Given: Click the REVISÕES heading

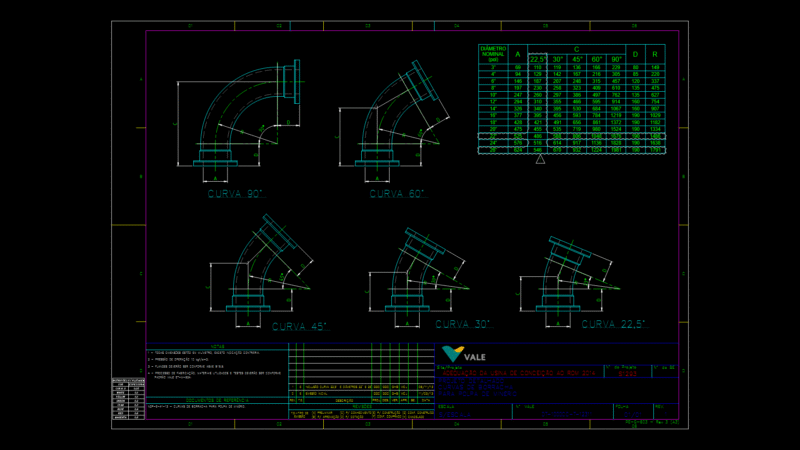Looking at the screenshot, I should click(x=362, y=407).
